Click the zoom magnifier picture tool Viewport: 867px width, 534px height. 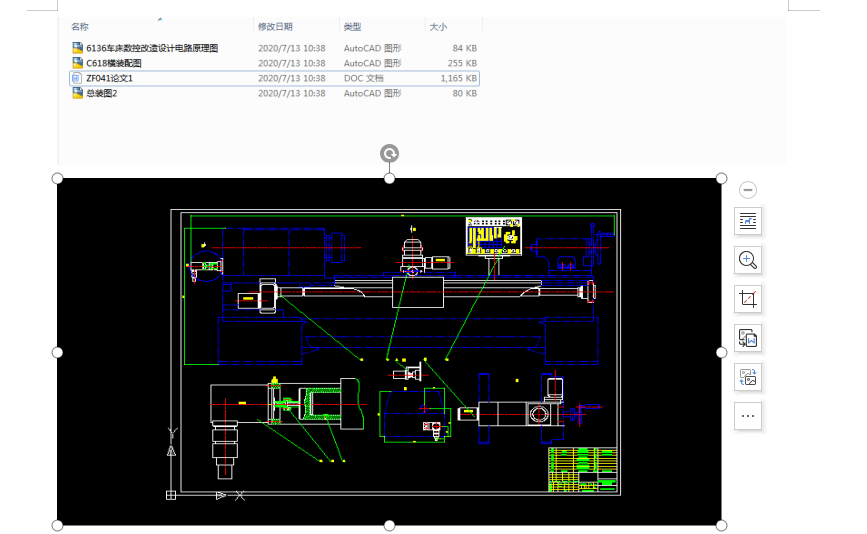748,260
